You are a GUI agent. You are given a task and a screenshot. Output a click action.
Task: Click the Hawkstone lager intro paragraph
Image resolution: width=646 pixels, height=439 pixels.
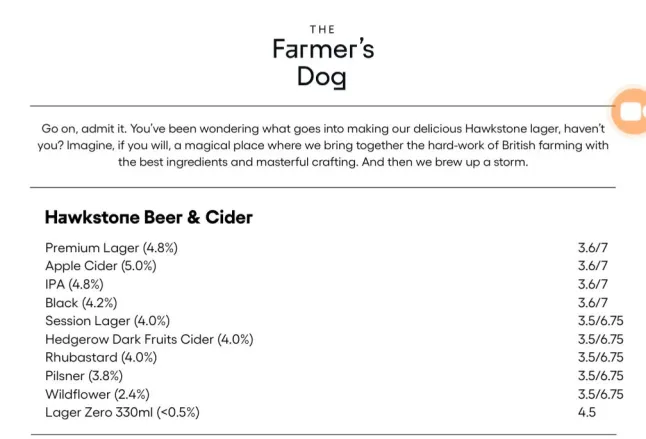[322, 145]
